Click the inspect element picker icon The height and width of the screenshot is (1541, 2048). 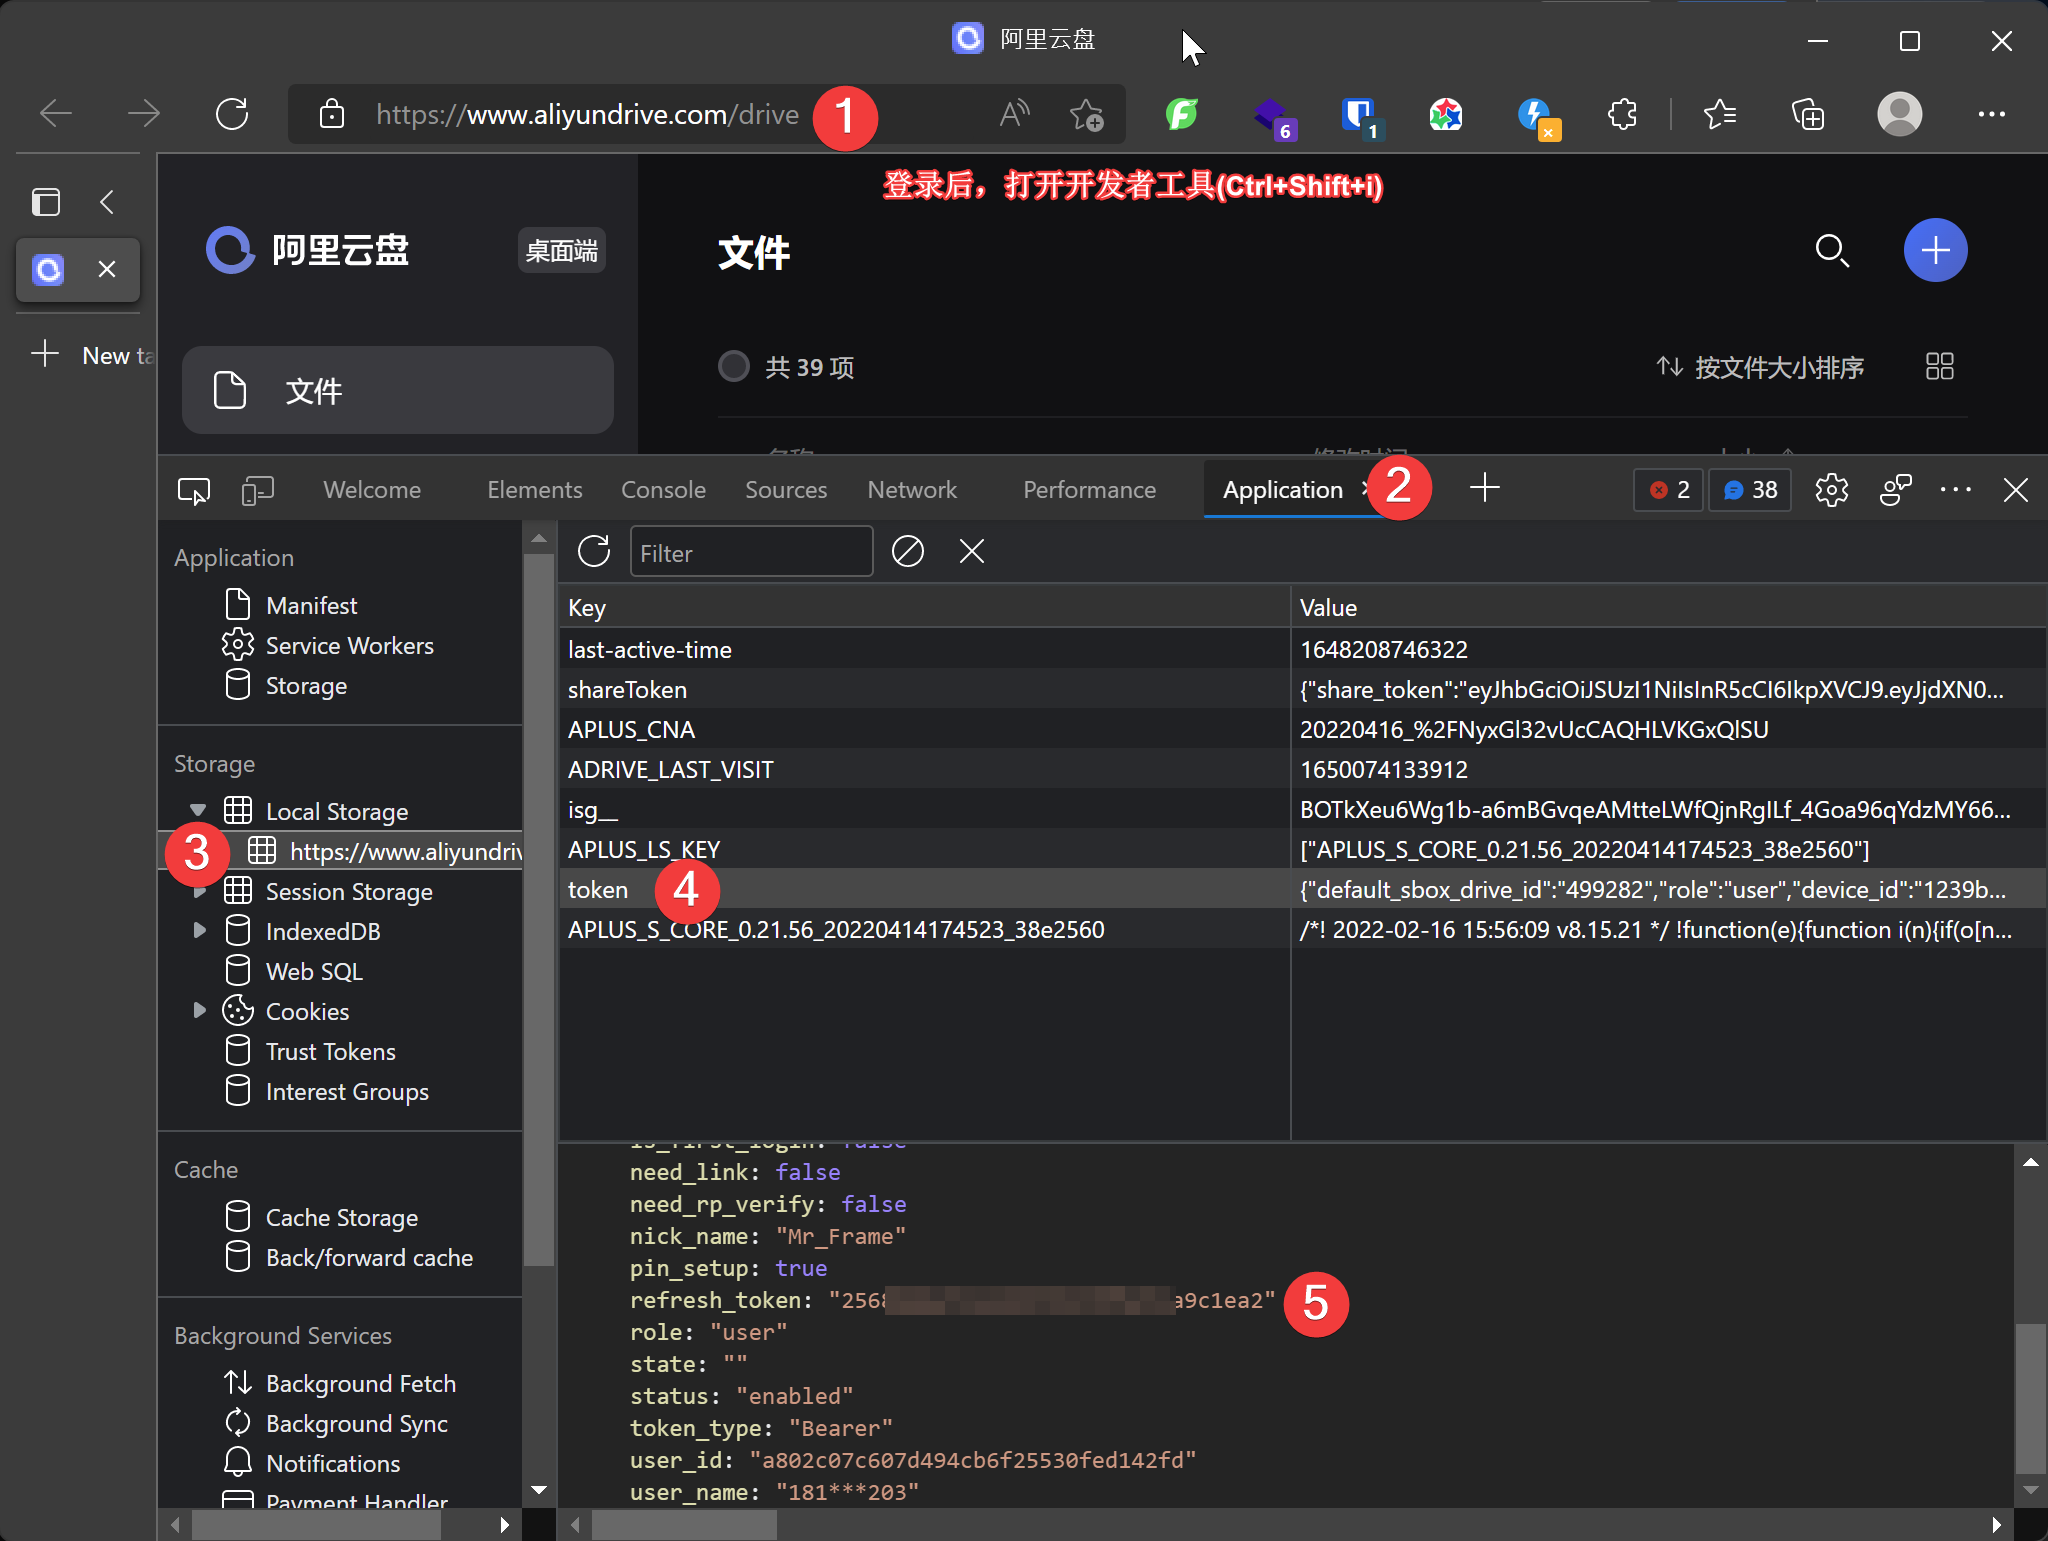click(x=193, y=490)
